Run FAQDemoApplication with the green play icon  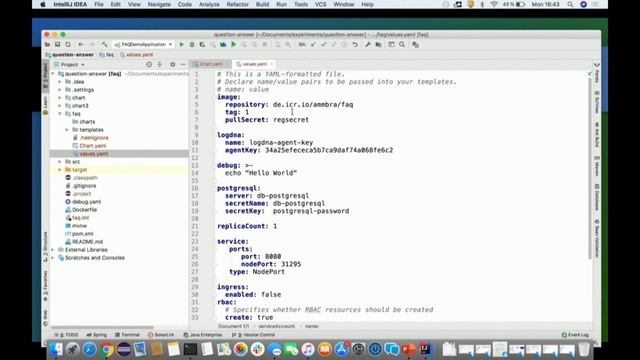[x=182, y=44]
